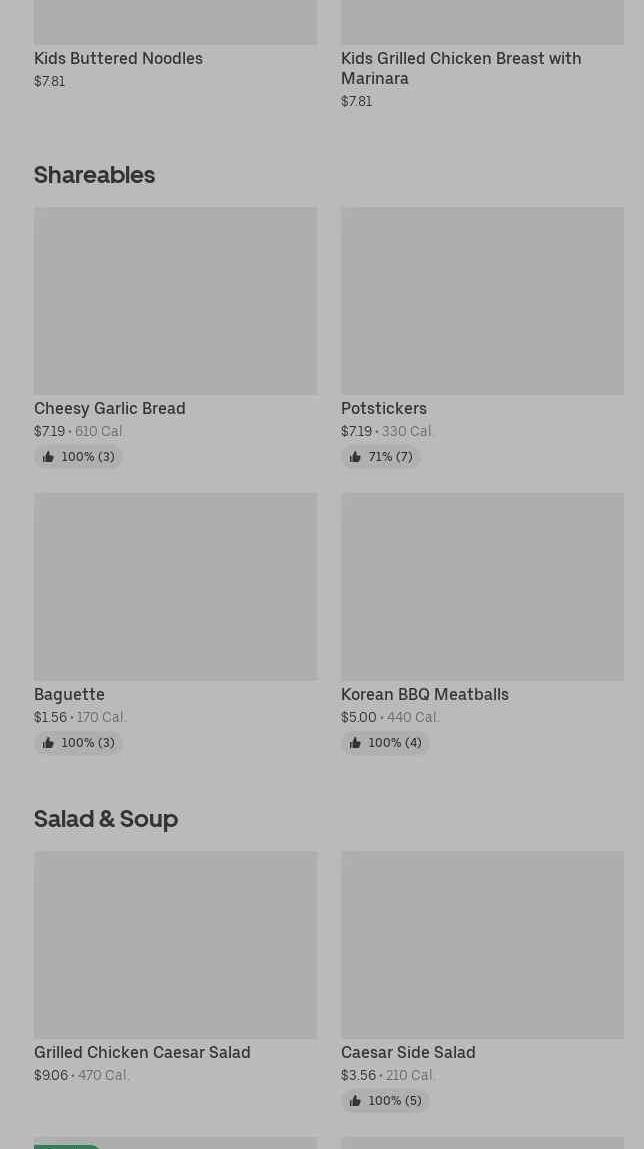The width and height of the screenshot is (644, 1149).
Task: Select the Baguette item photo
Action: pos(176,586)
